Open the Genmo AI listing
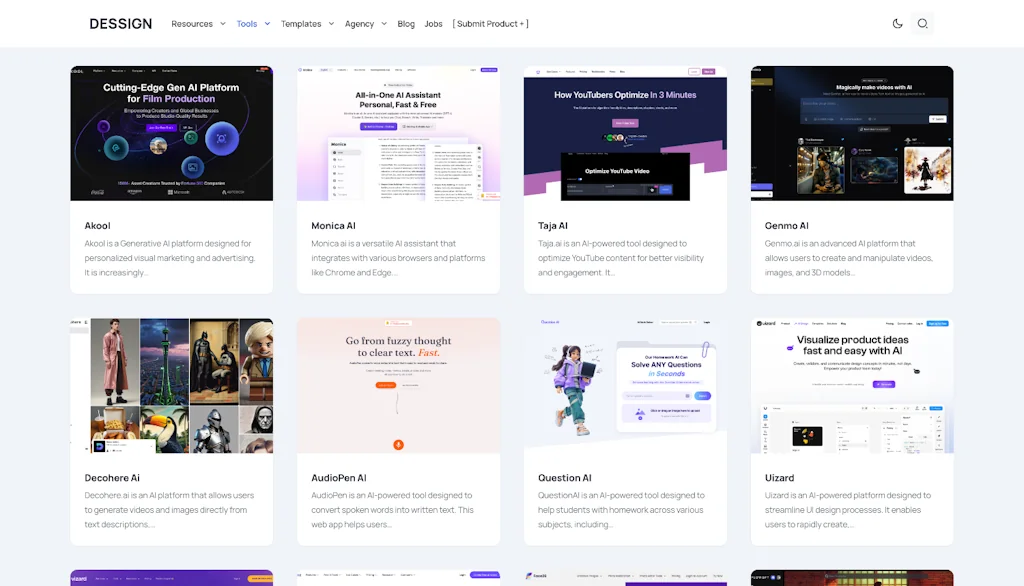 784,225
